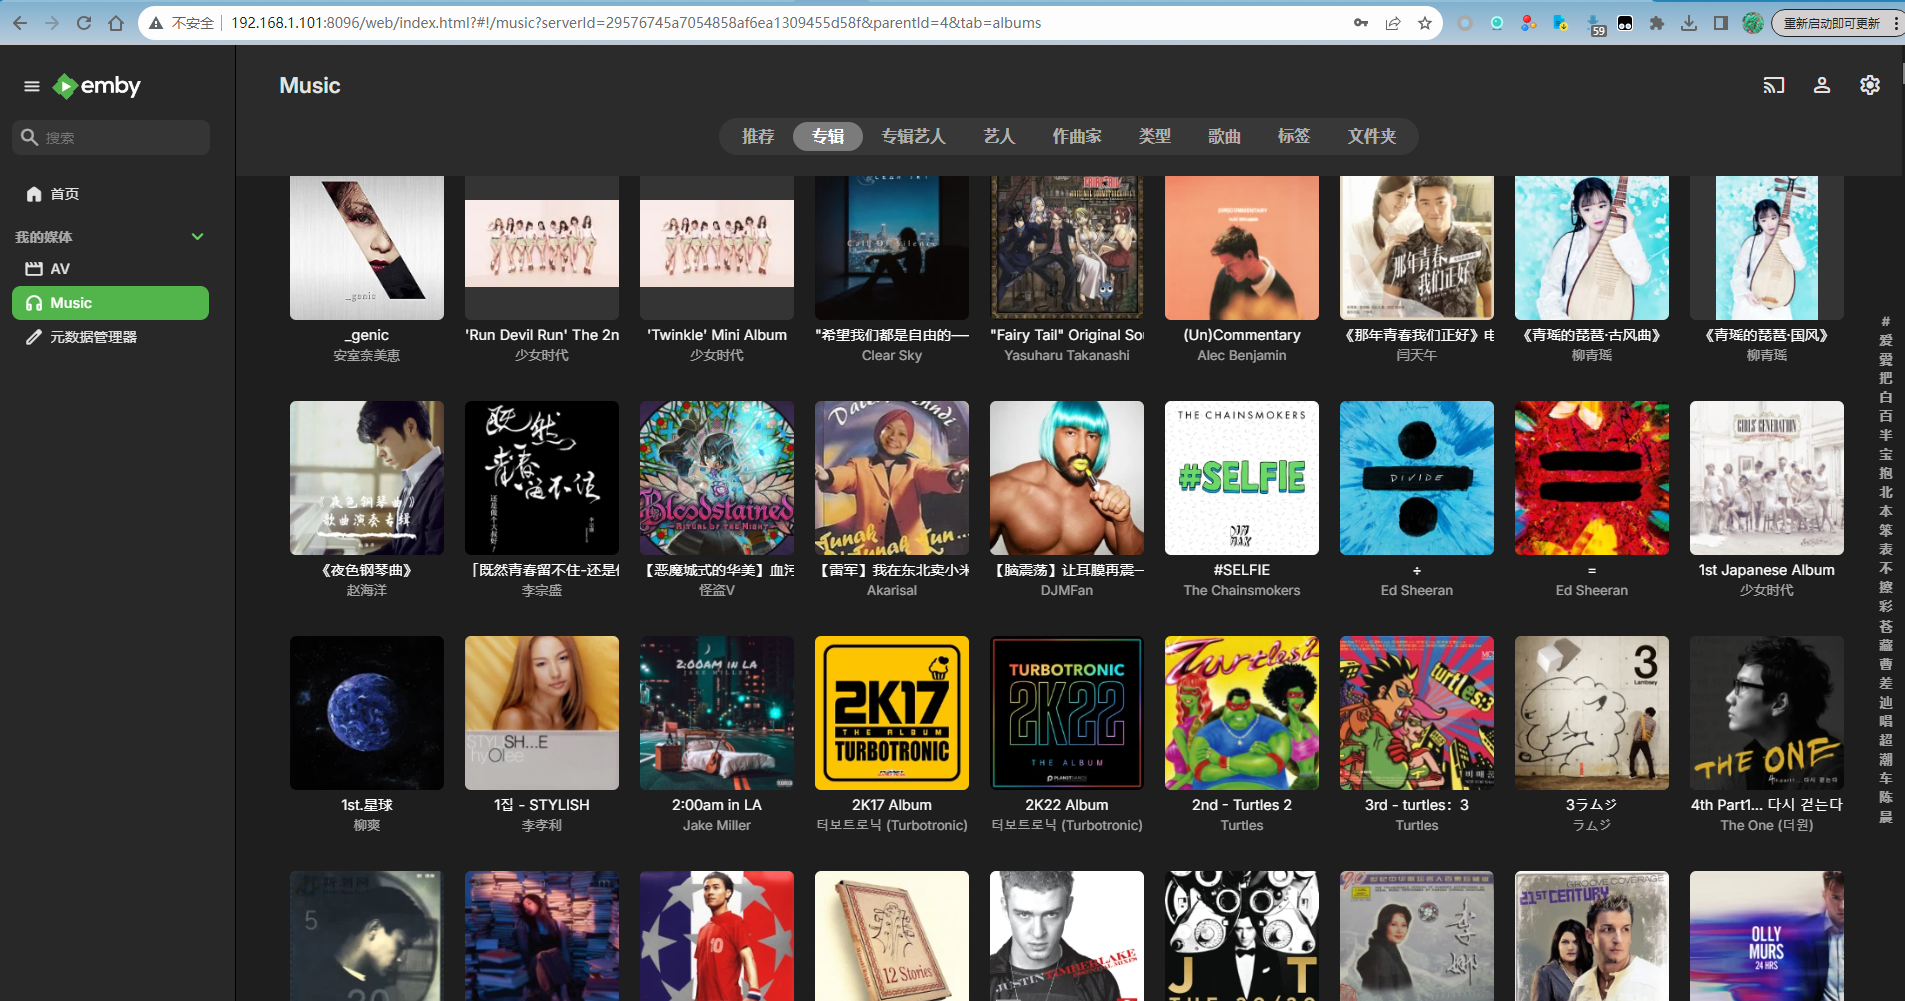
Task: Click artist link The Chainsmokers
Action: tap(1242, 590)
